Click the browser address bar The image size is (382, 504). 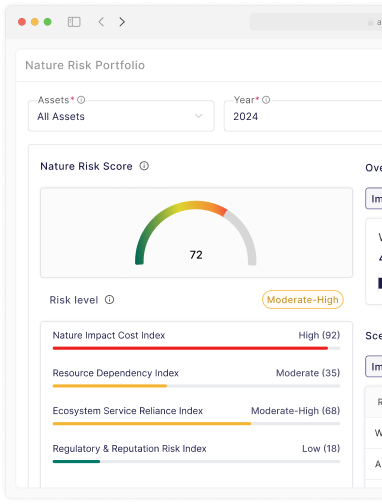coord(316,22)
